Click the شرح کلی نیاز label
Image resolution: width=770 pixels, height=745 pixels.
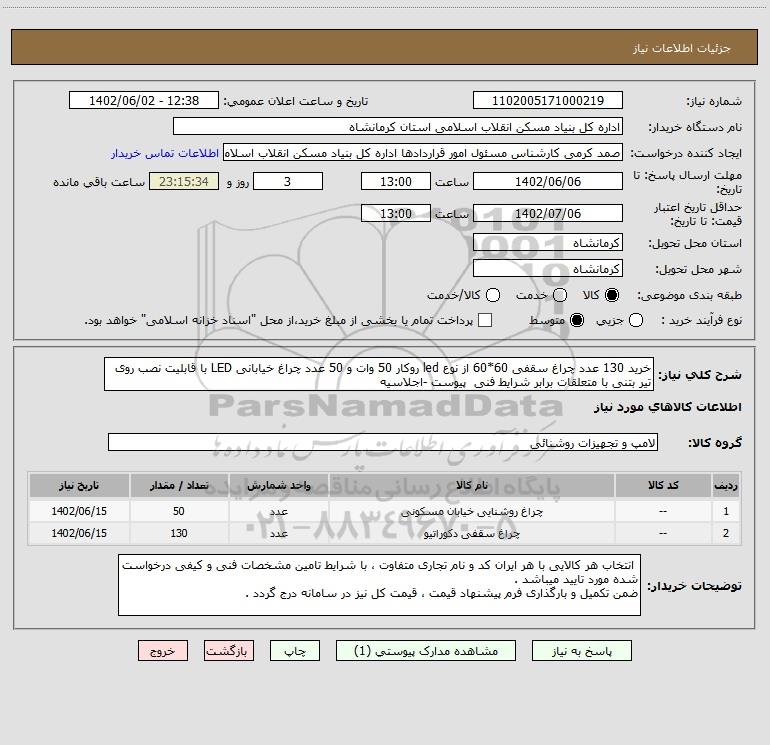click(700, 375)
